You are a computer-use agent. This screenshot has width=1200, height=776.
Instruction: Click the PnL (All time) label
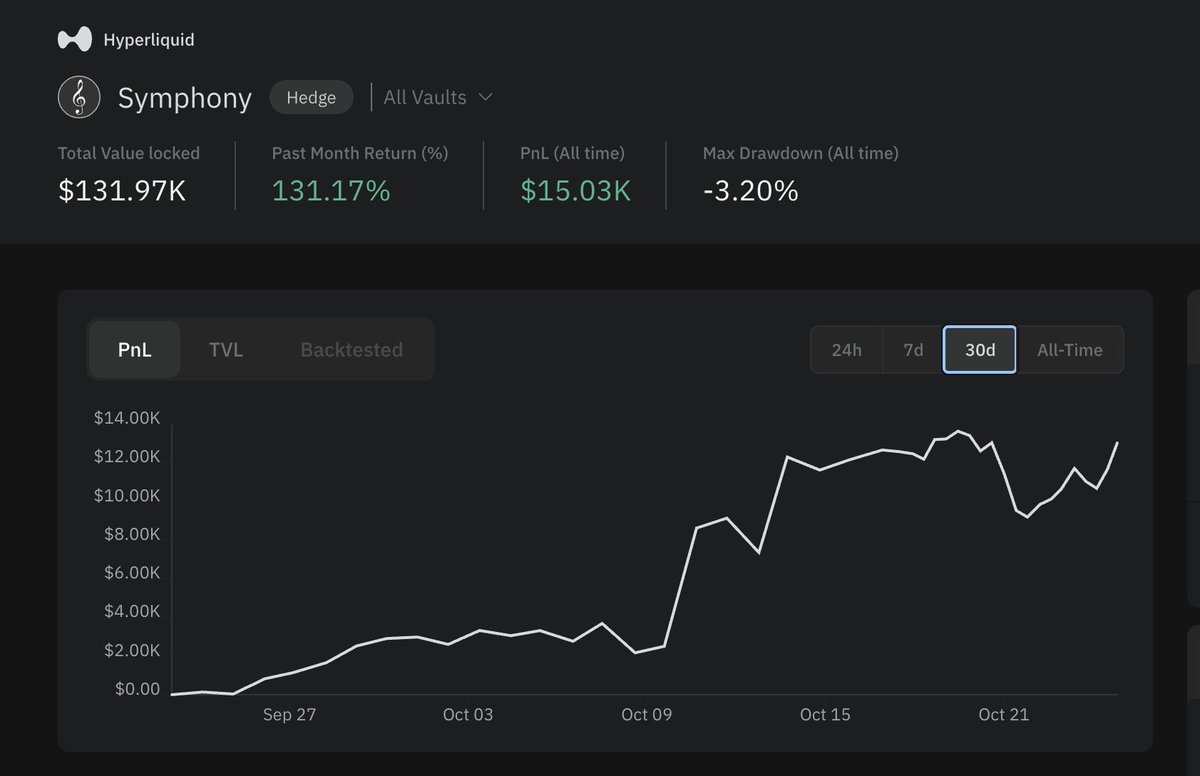572,153
